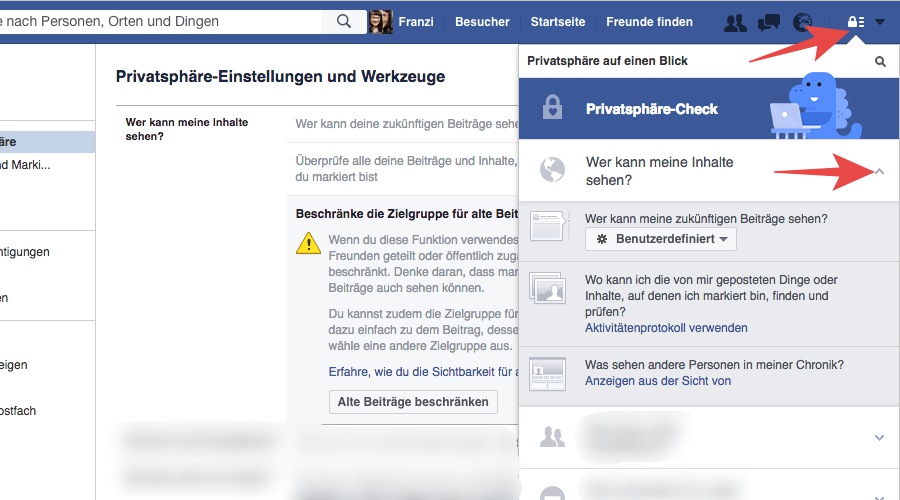This screenshot has width=900, height=500.
Task: Open the Benutzerdefiniert audience dropdown
Action: (x=661, y=239)
